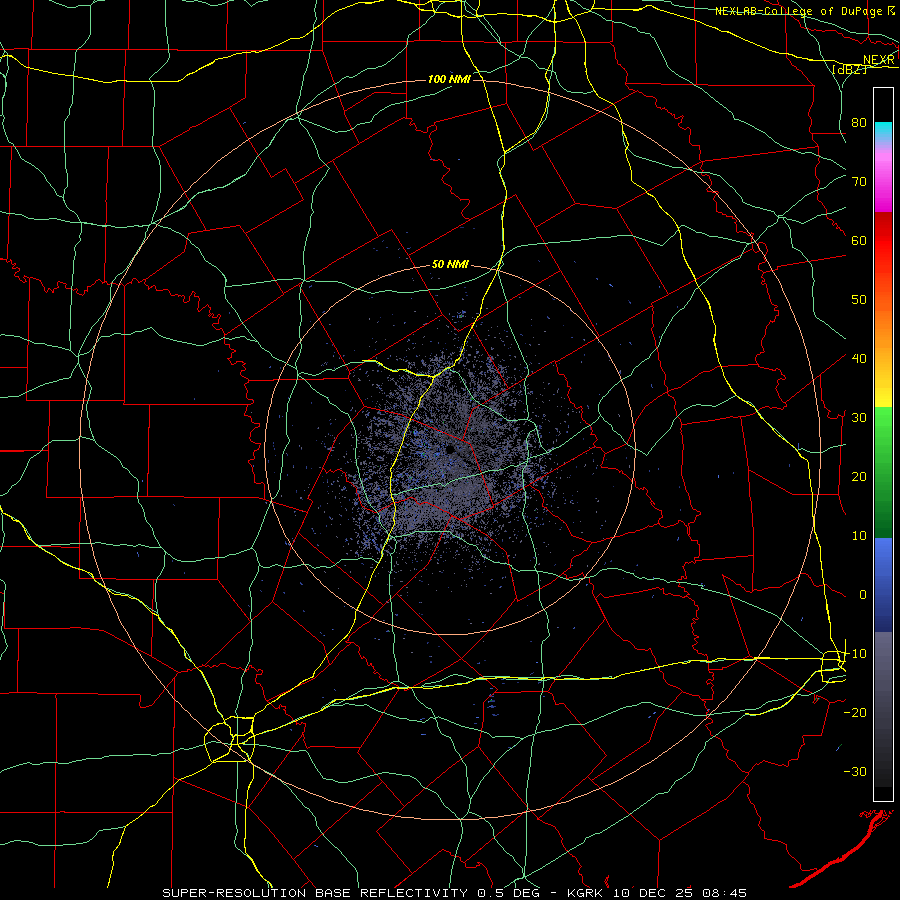Click the [dBZ] unit label

pos(849,69)
